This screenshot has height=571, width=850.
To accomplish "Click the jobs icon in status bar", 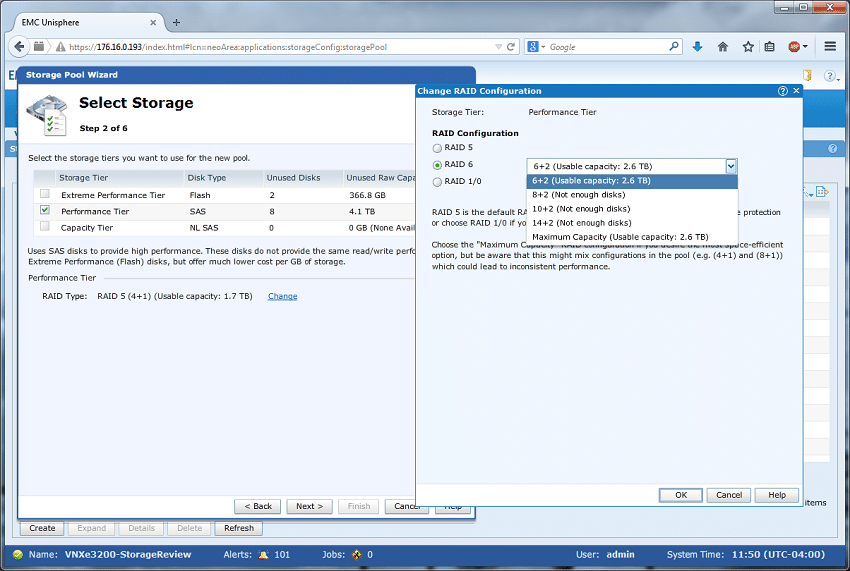I will (356, 554).
